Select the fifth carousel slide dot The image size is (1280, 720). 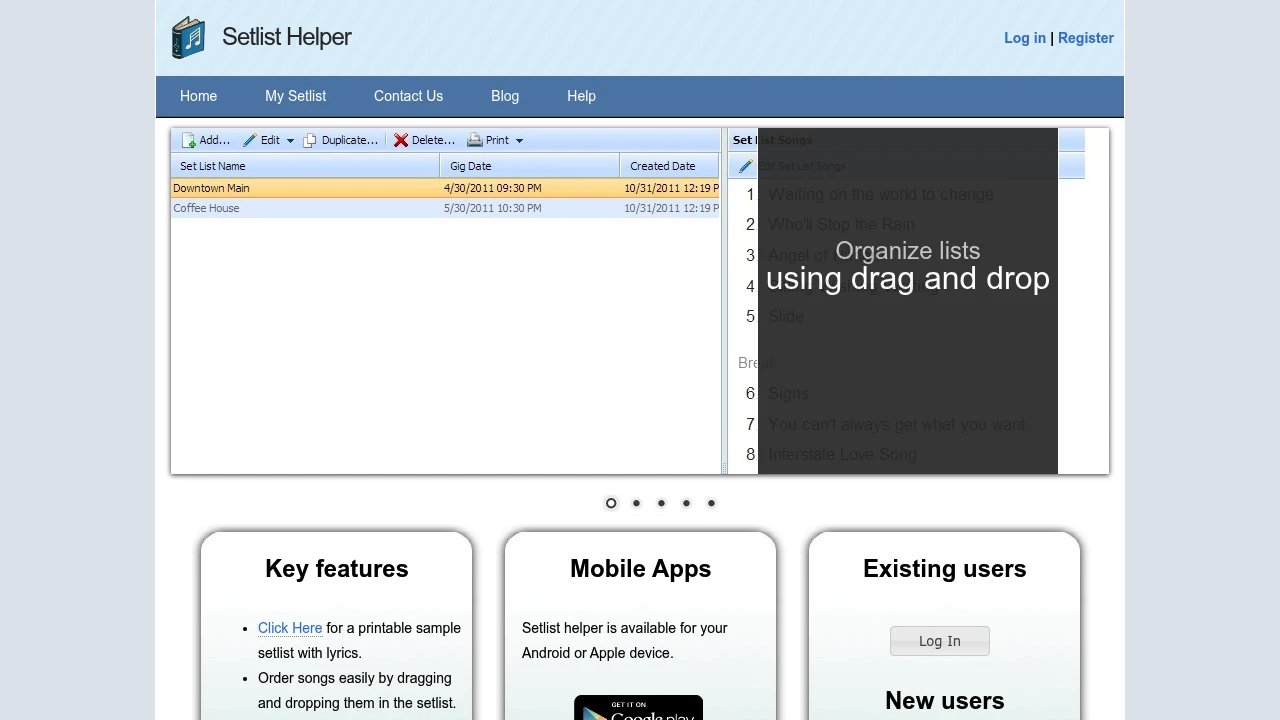(x=711, y=503)
